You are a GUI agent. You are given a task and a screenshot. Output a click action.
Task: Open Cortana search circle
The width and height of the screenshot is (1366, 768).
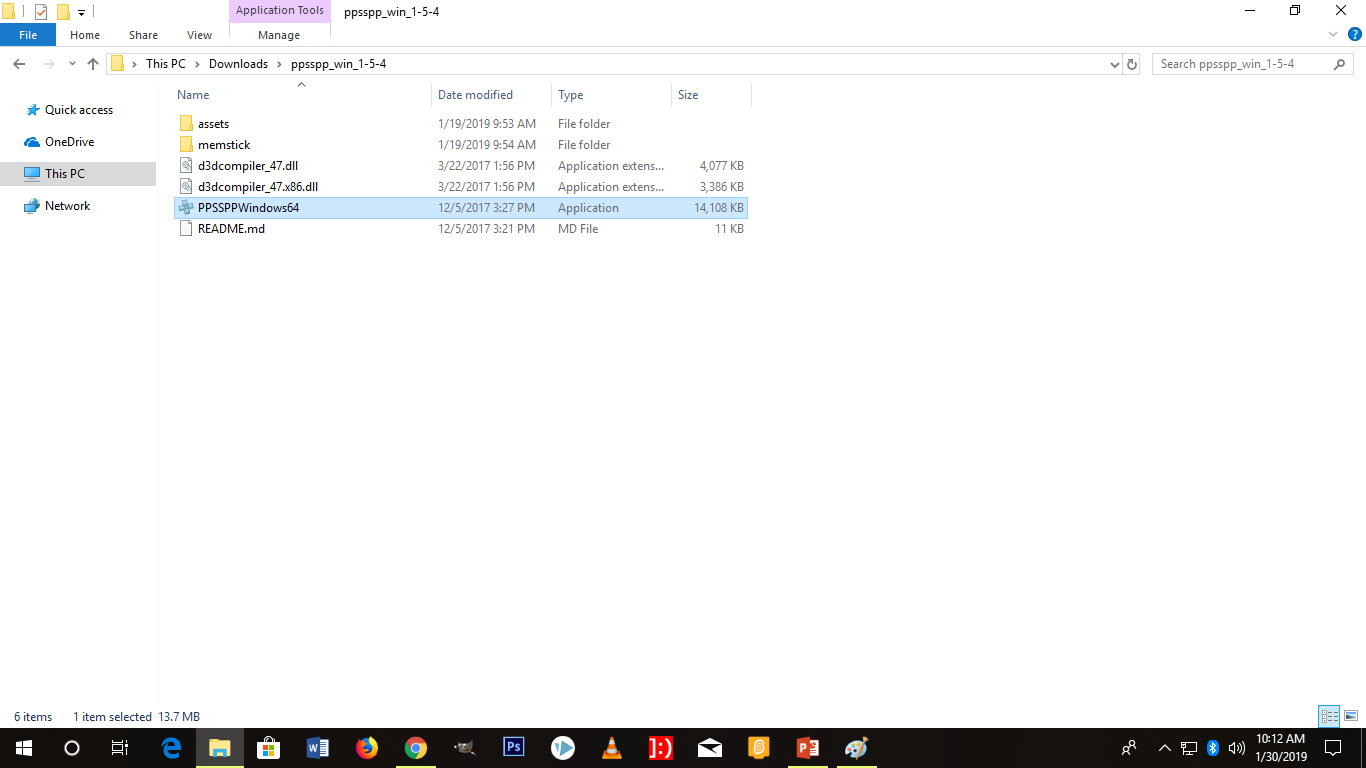coord(72,748)
